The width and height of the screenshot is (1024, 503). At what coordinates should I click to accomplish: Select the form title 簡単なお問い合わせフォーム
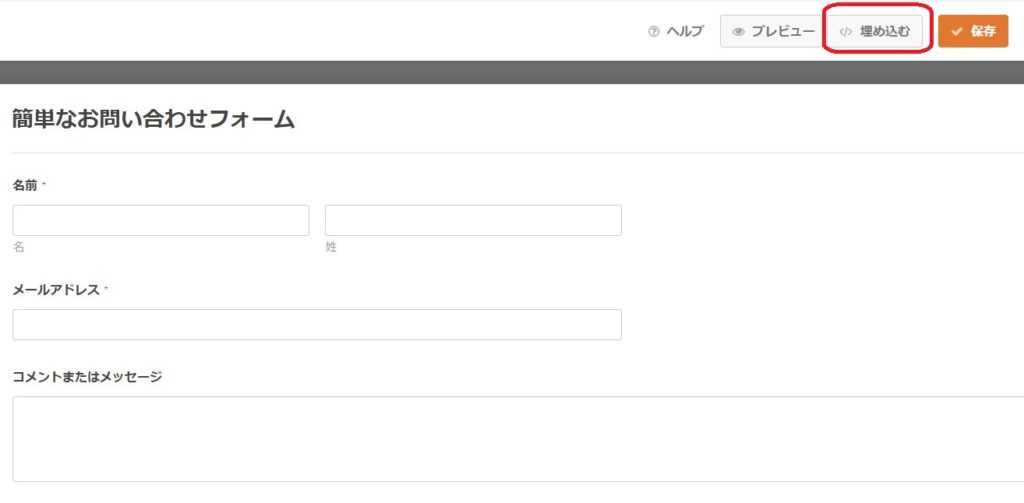pos(153,120)
